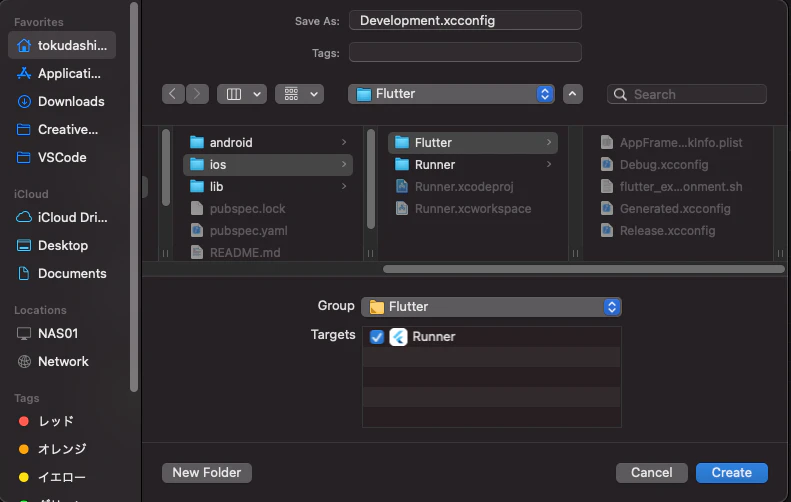Expand the Runner folder chevron
The height and width of the screenshot is (502, 791).
click(549, 164)
